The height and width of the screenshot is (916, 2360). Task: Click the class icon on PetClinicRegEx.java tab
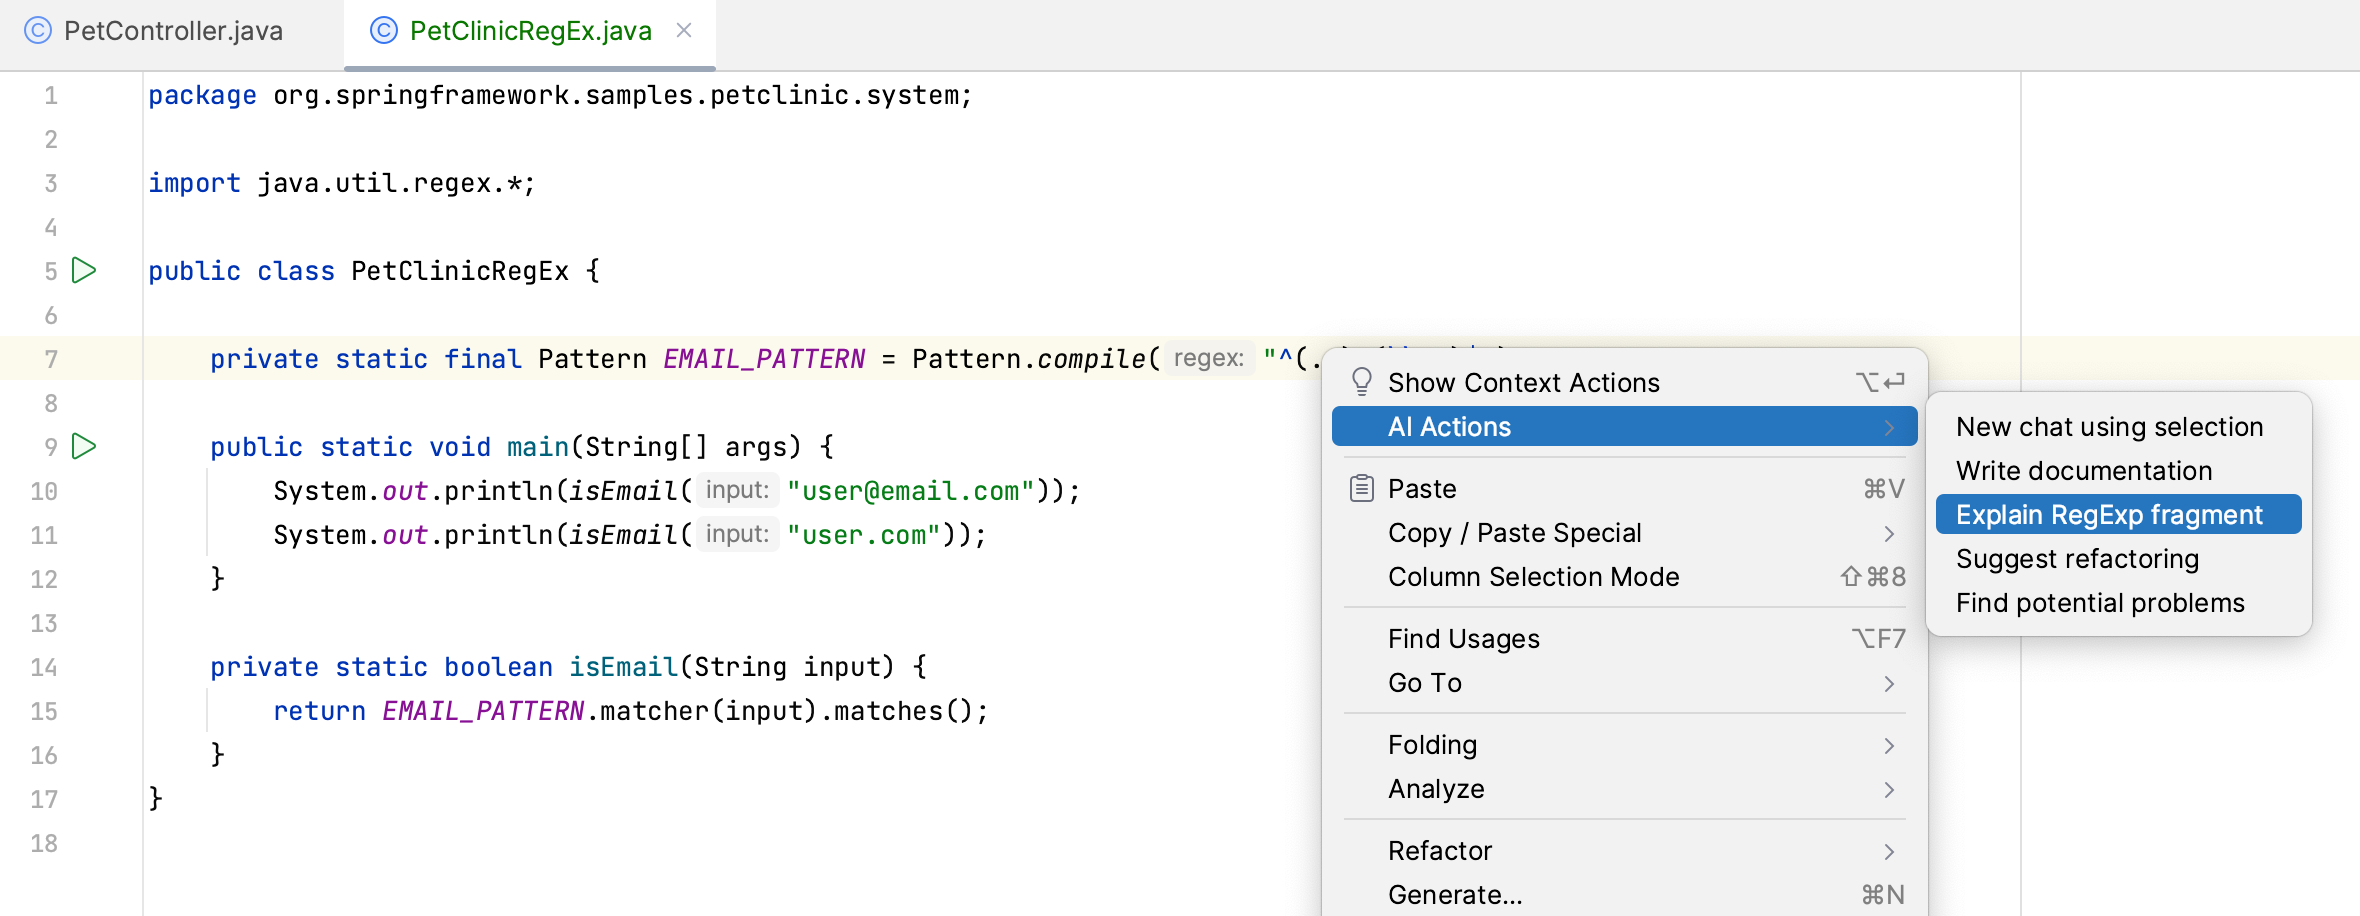pos(383,30)
